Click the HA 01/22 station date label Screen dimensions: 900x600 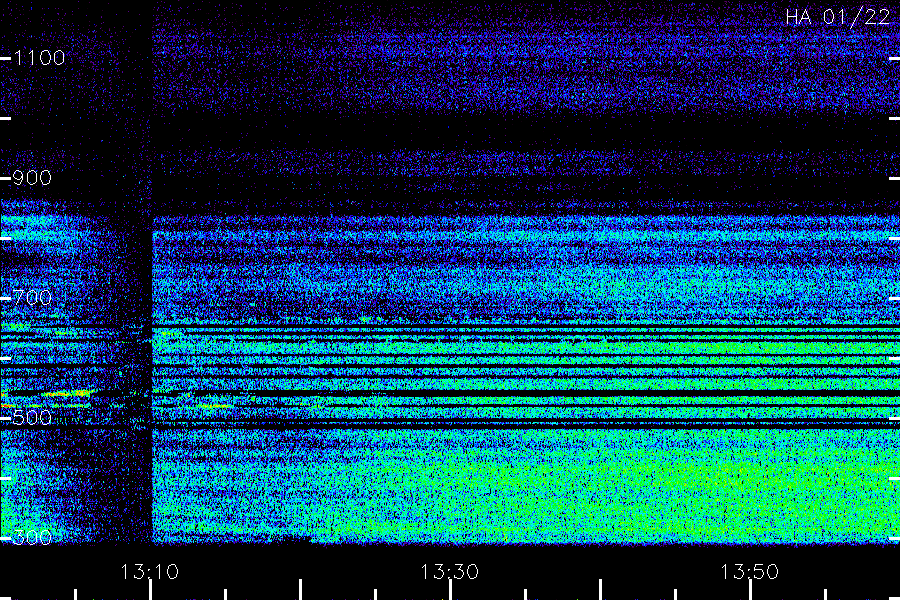[x=837, y=17]
